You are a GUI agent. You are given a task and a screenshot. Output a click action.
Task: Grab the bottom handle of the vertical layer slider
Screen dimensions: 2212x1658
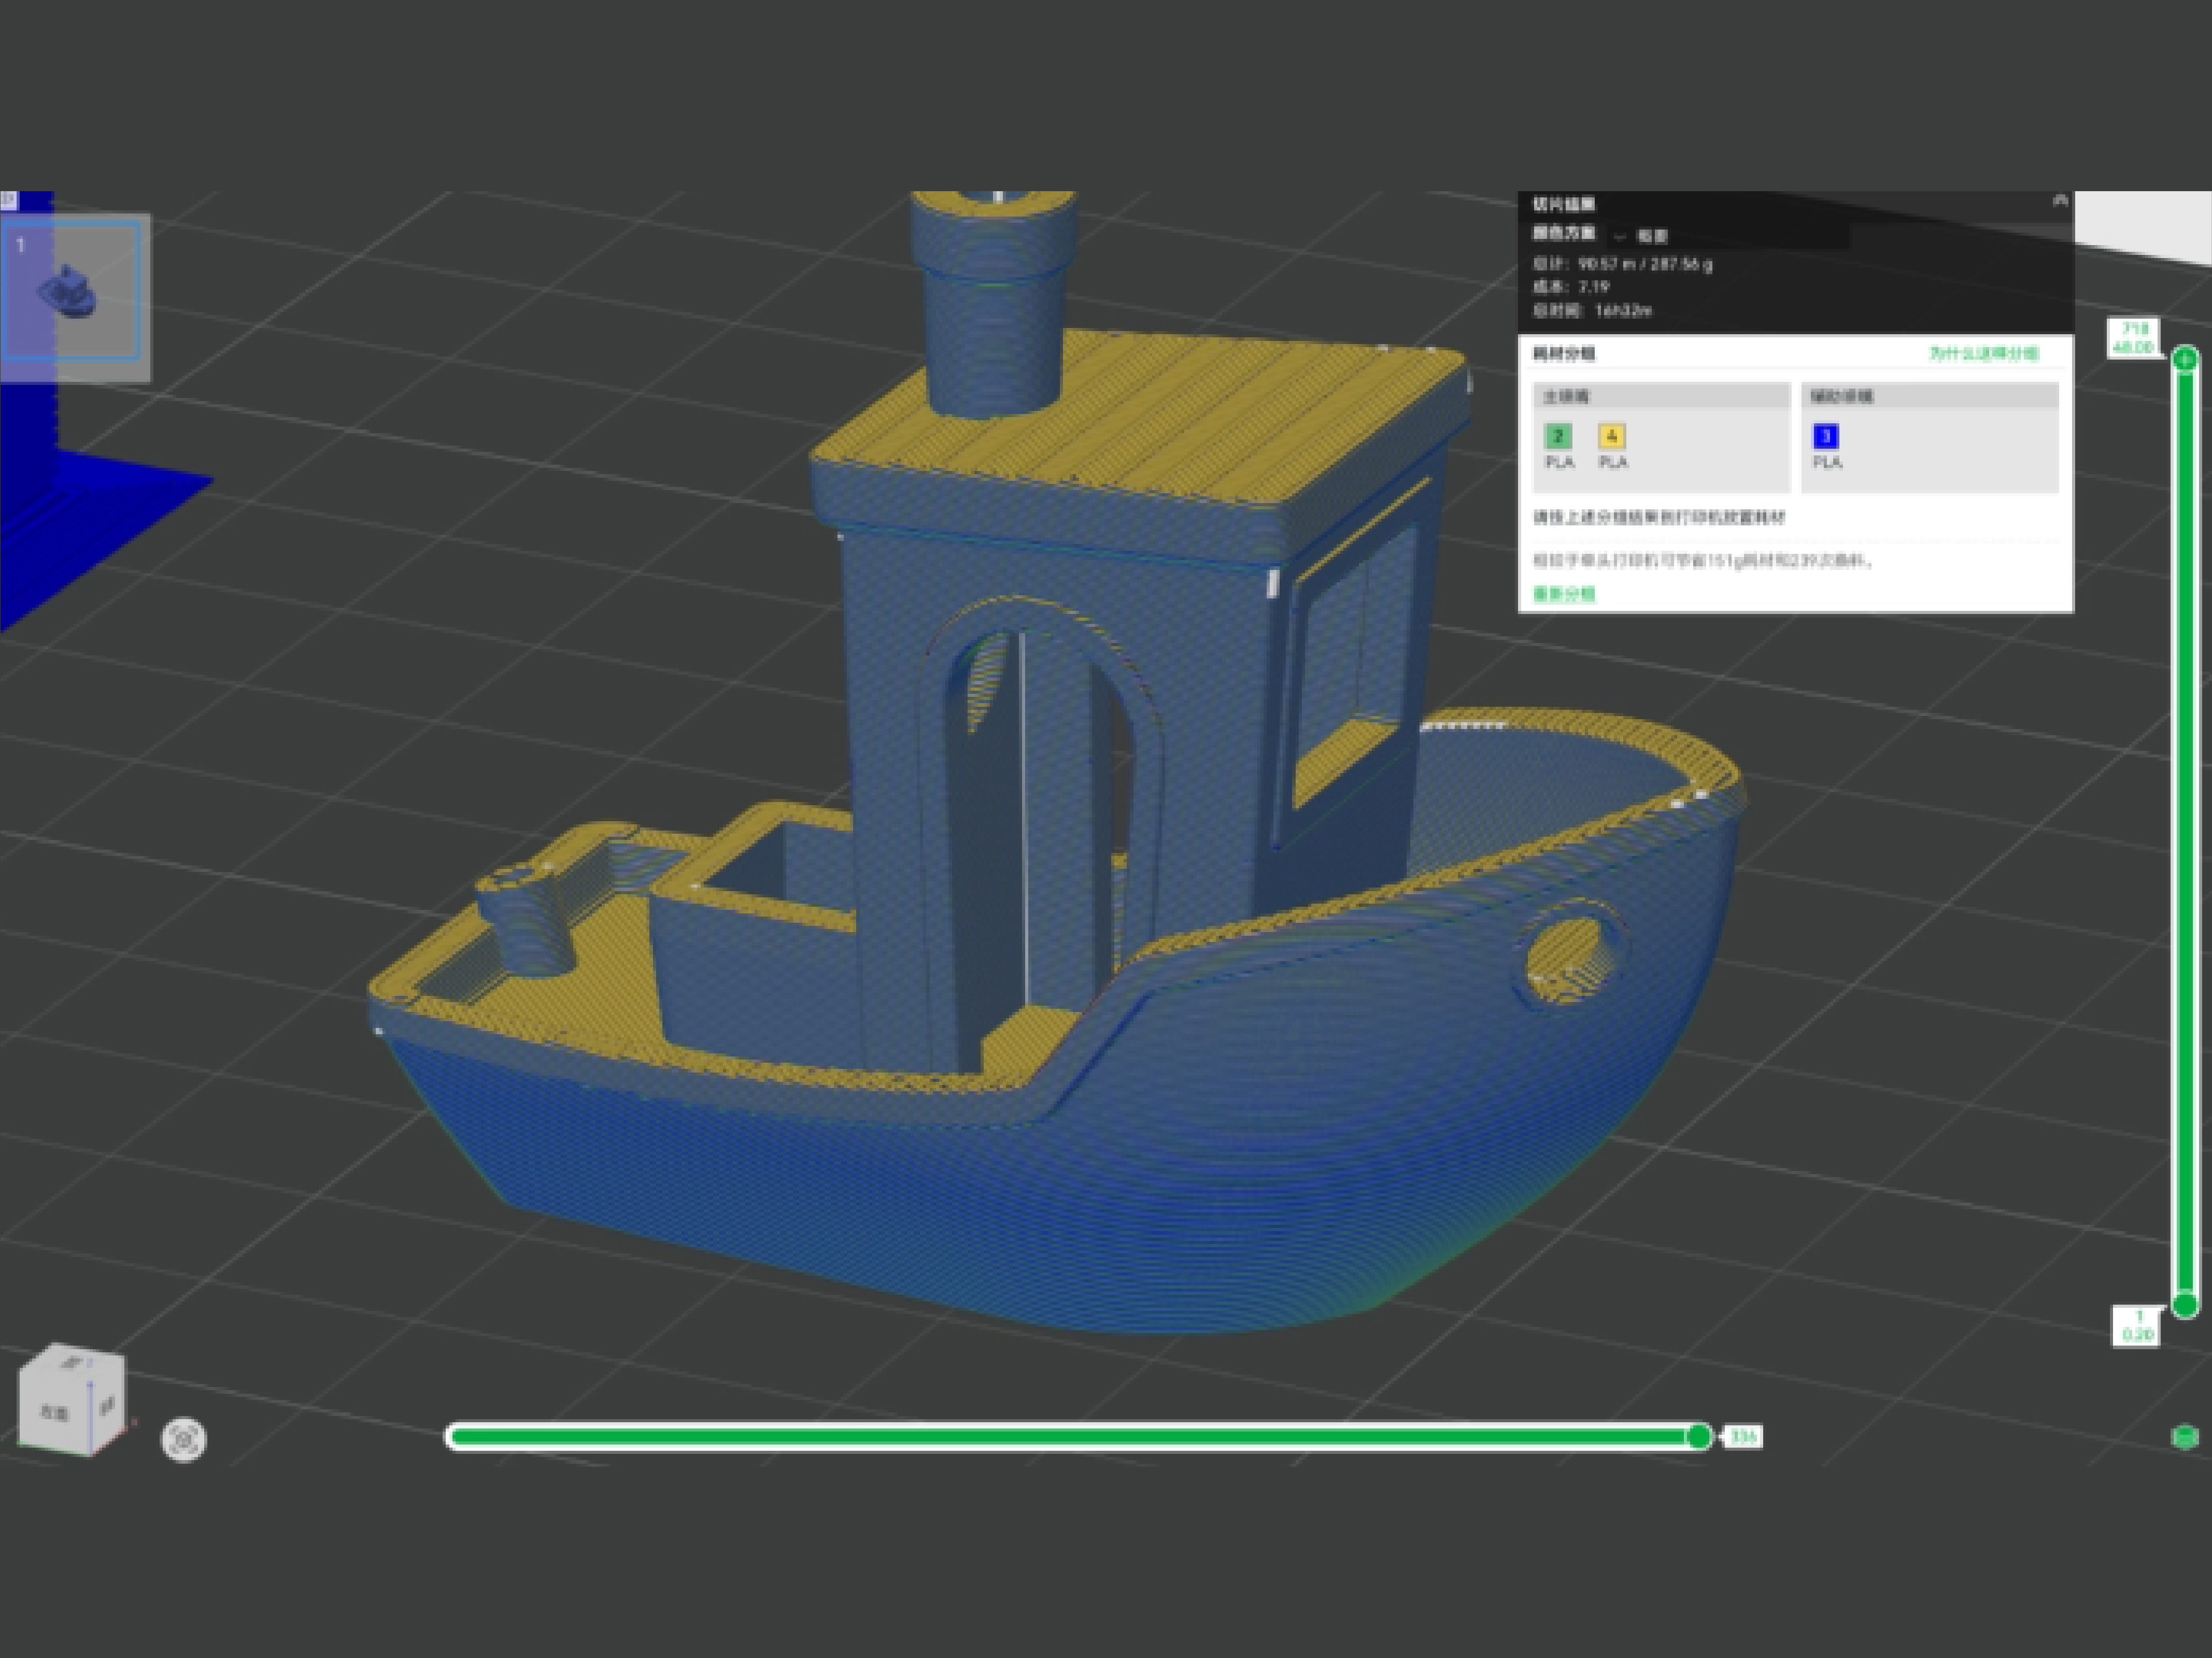[2185, 1304]
